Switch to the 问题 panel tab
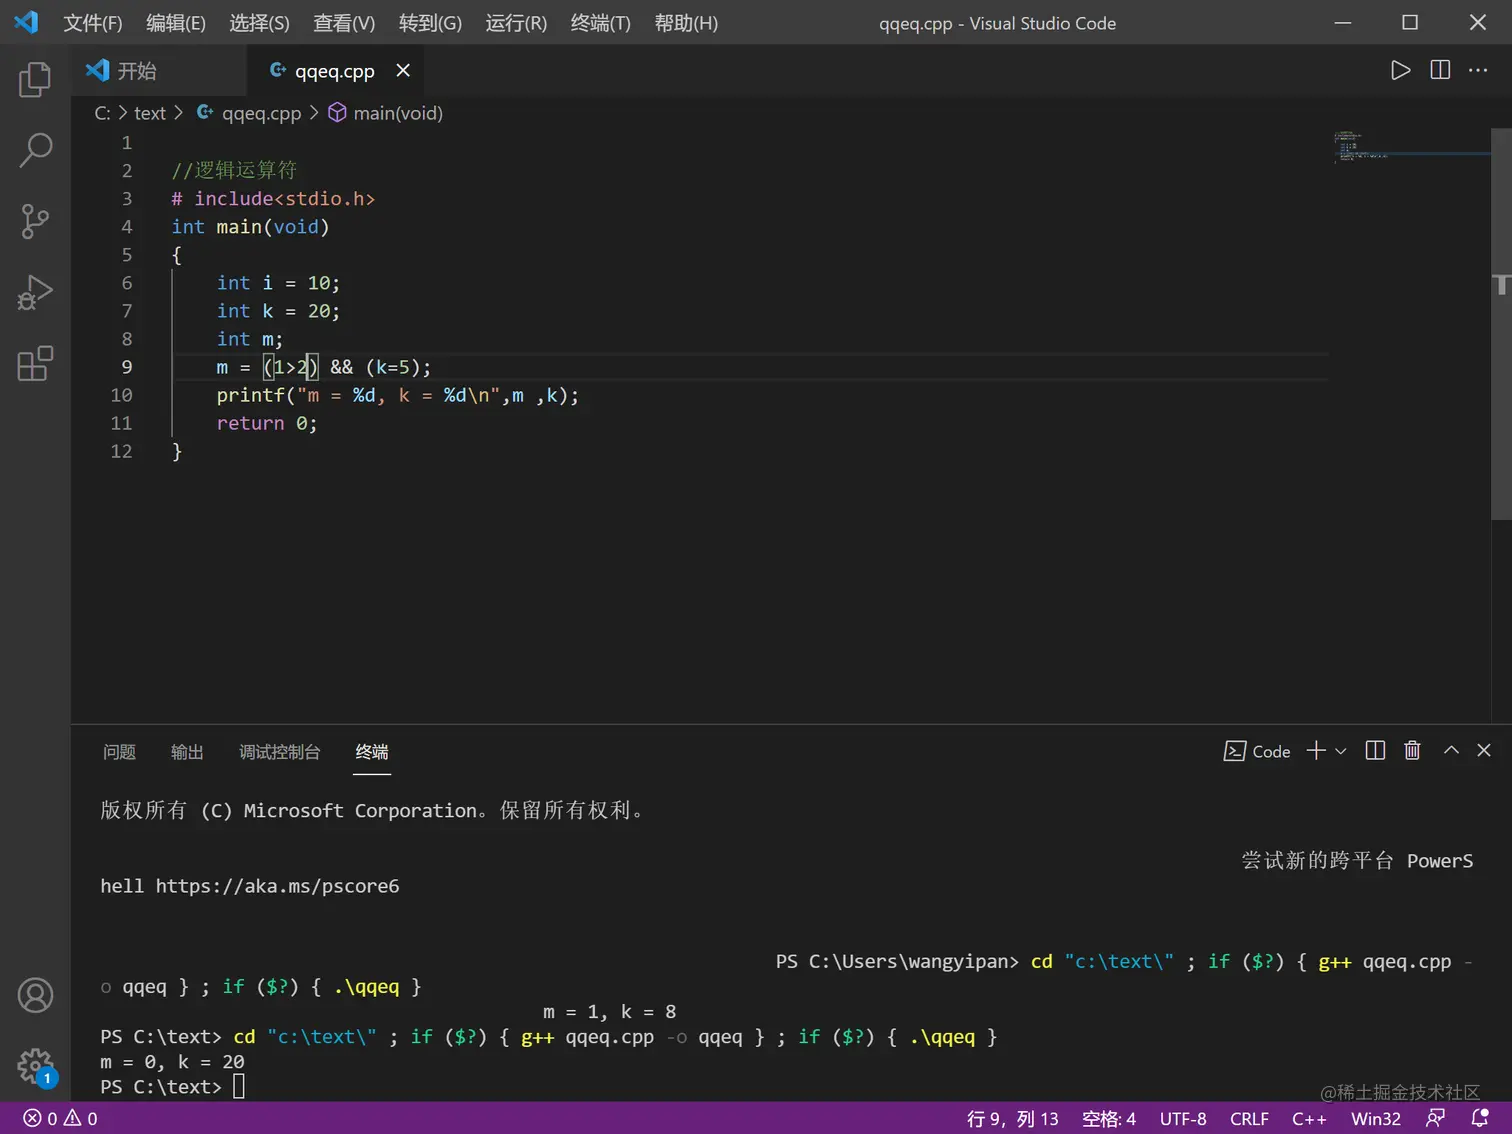 click(x=119, y=751)
